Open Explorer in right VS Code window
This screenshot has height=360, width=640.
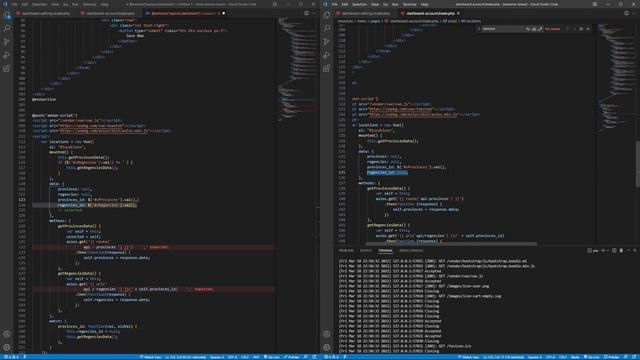point(327,16)
